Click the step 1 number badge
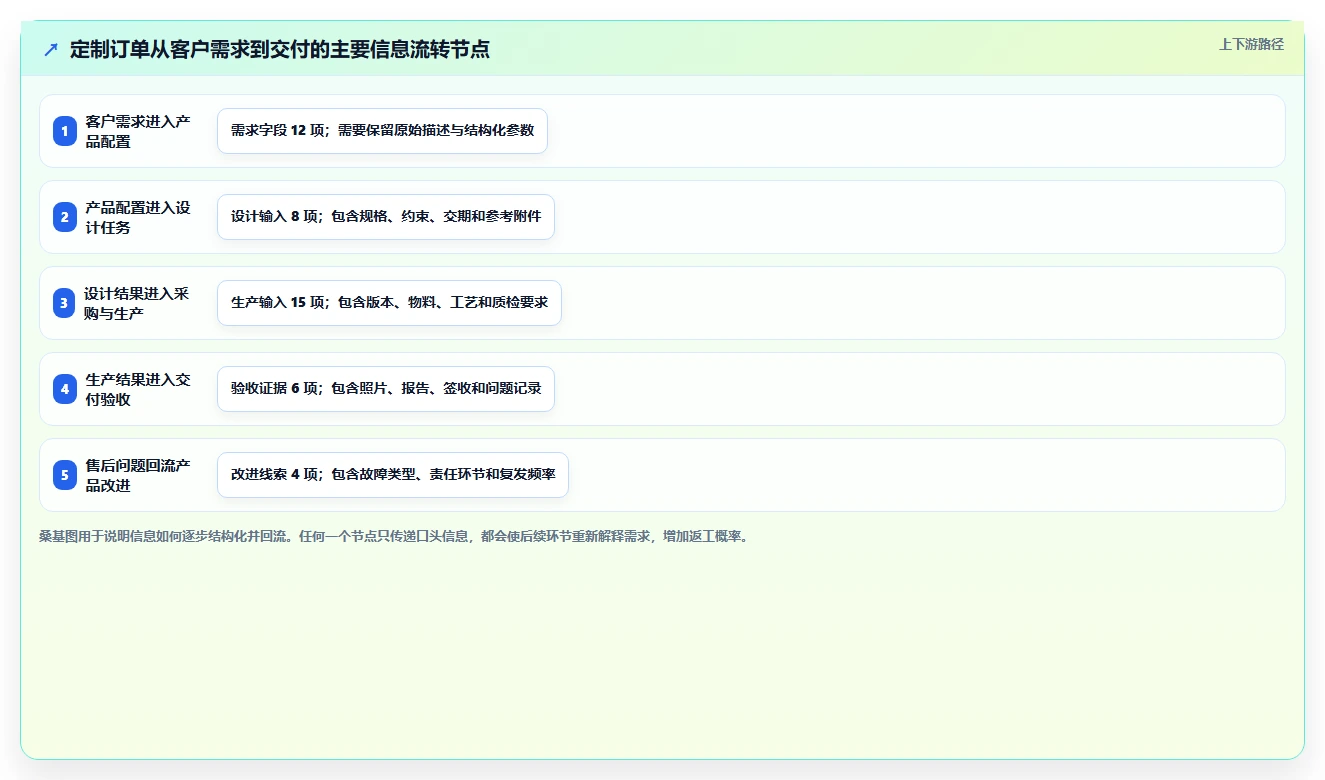This screenshot has height=780, width=1325. 65,131
